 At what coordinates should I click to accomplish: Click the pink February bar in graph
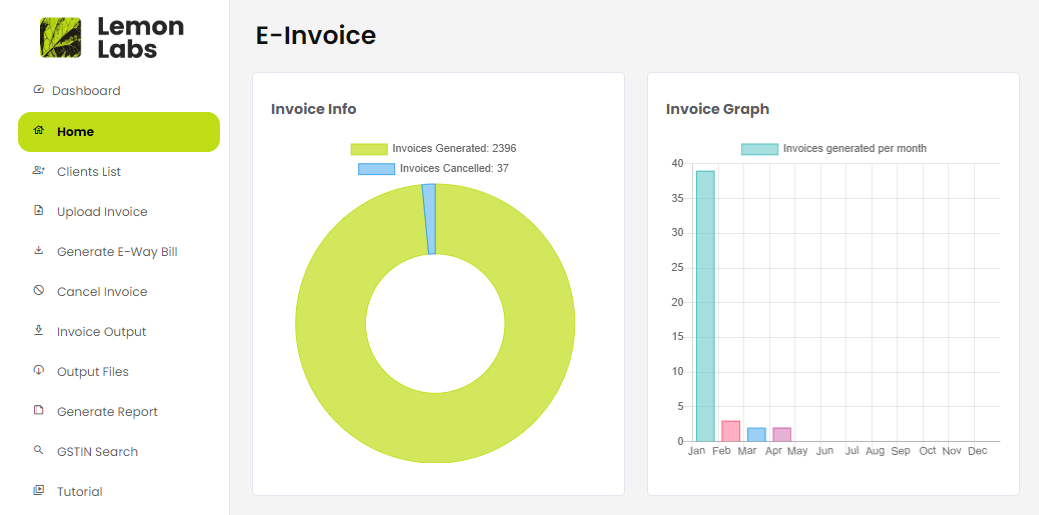(x=730, y=431)
